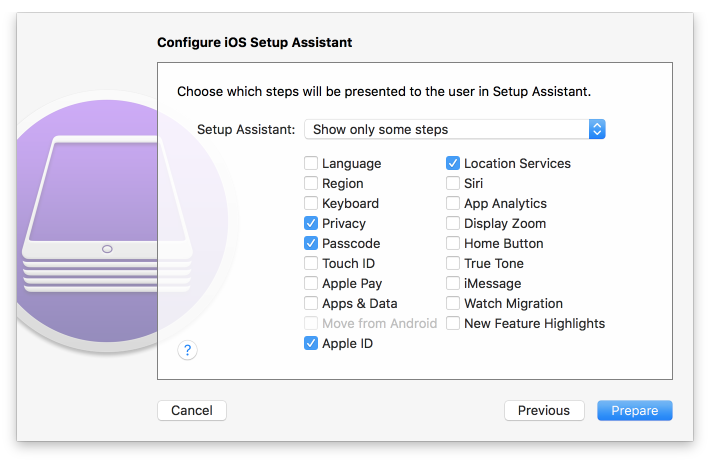Click the Prepare button
The image size is (710, 462).
(634, 410)
